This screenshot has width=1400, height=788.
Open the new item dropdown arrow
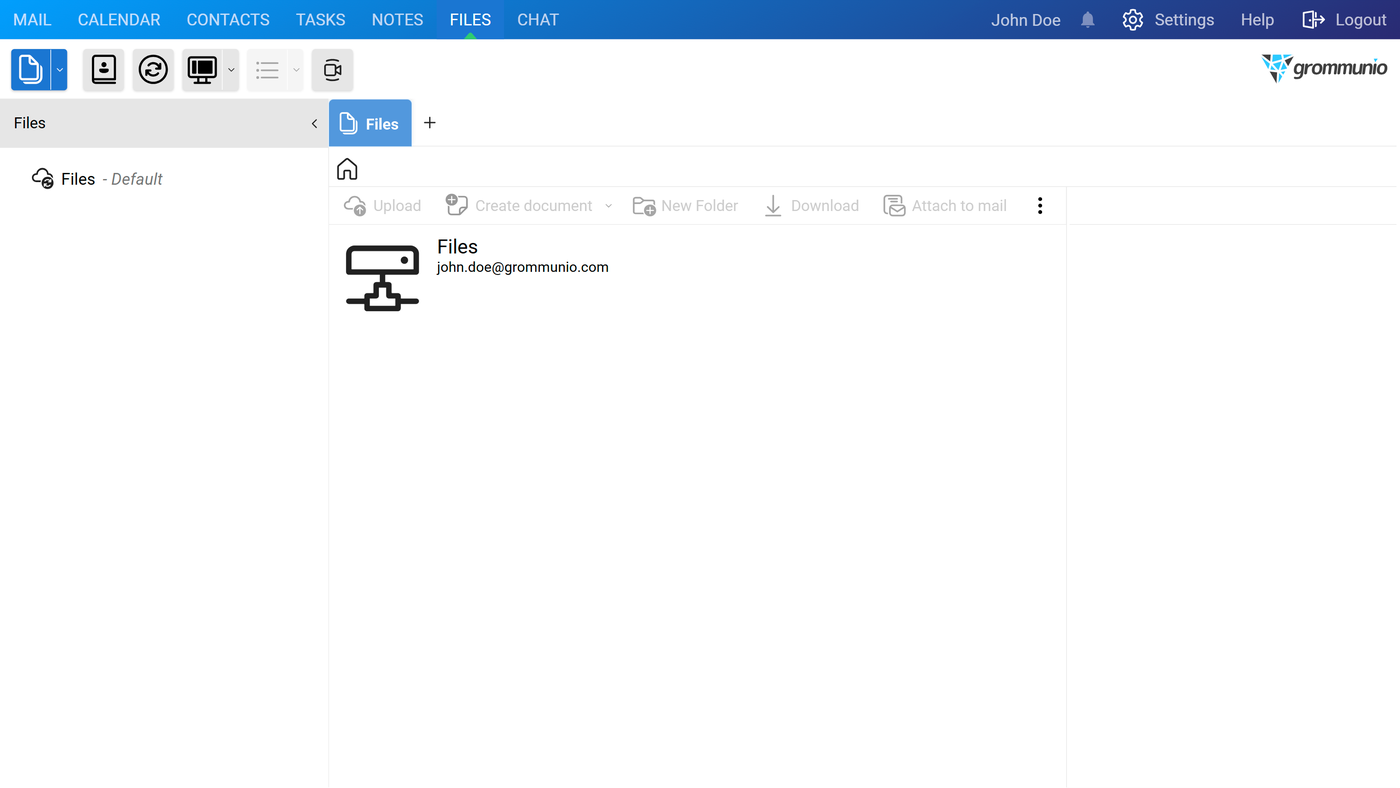pos(59,70)
